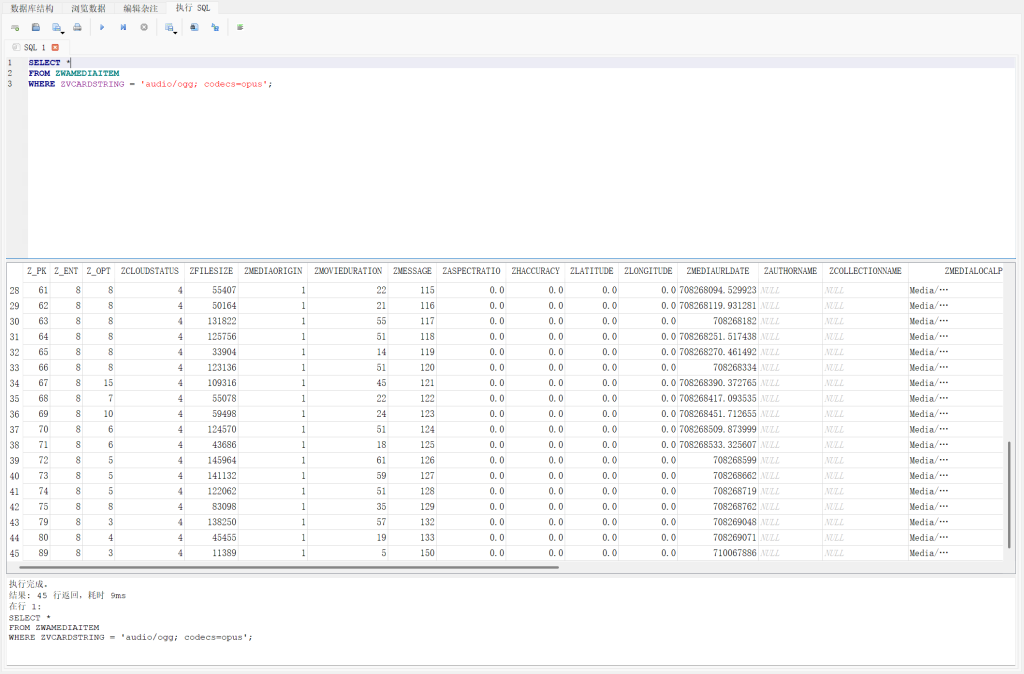The width and height of the screenshot is (1024, 674).
Task: Click the ZFILESIZE column header
Action: point(210,271)
